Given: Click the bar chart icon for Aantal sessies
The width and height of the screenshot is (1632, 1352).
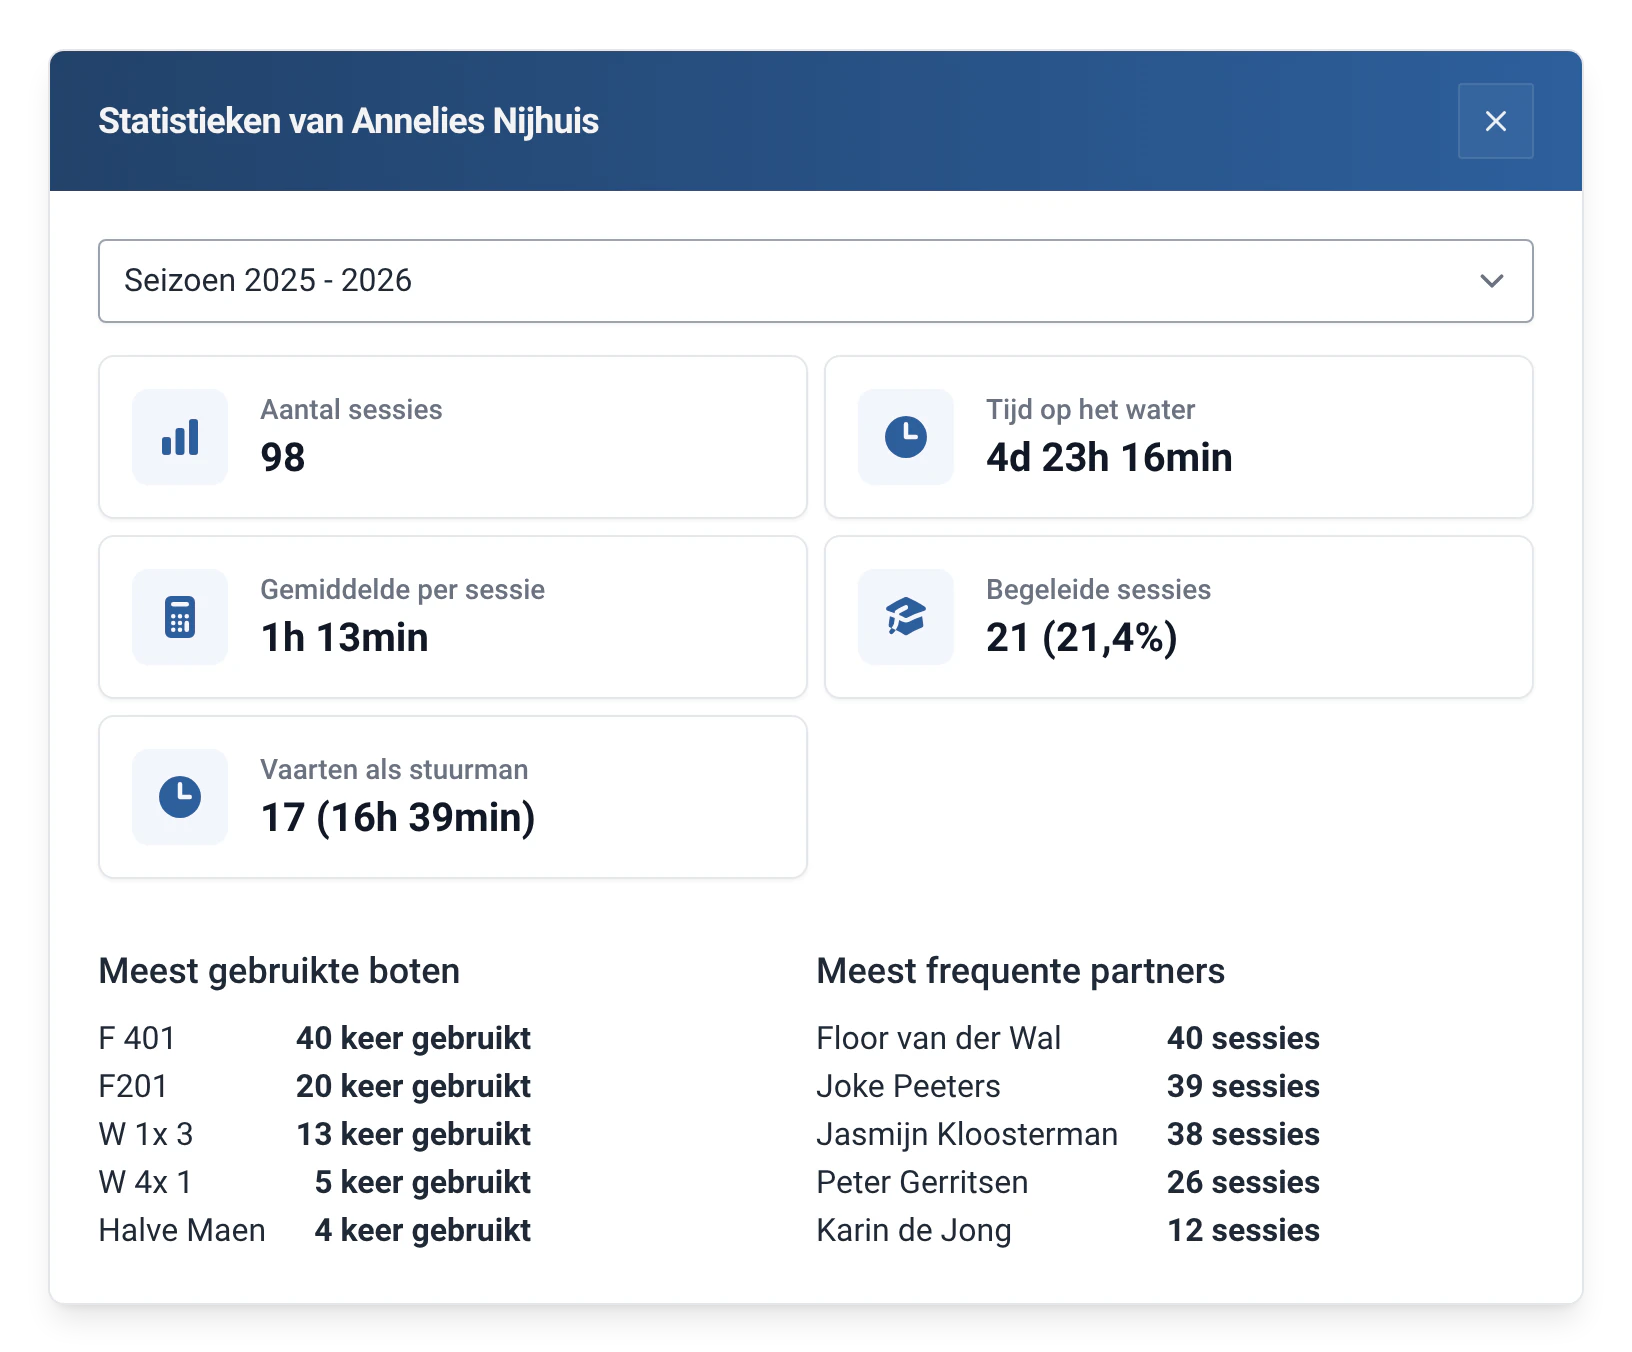Looking at the screenshot, I should coord(180,437).
